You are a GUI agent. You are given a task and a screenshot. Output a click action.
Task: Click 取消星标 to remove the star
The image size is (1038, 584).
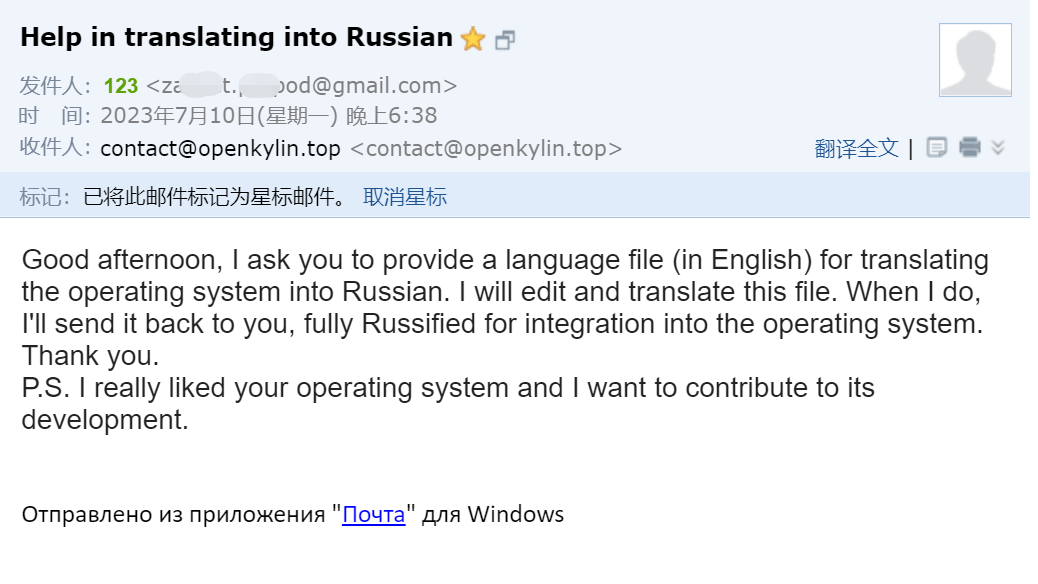(405, 197)
